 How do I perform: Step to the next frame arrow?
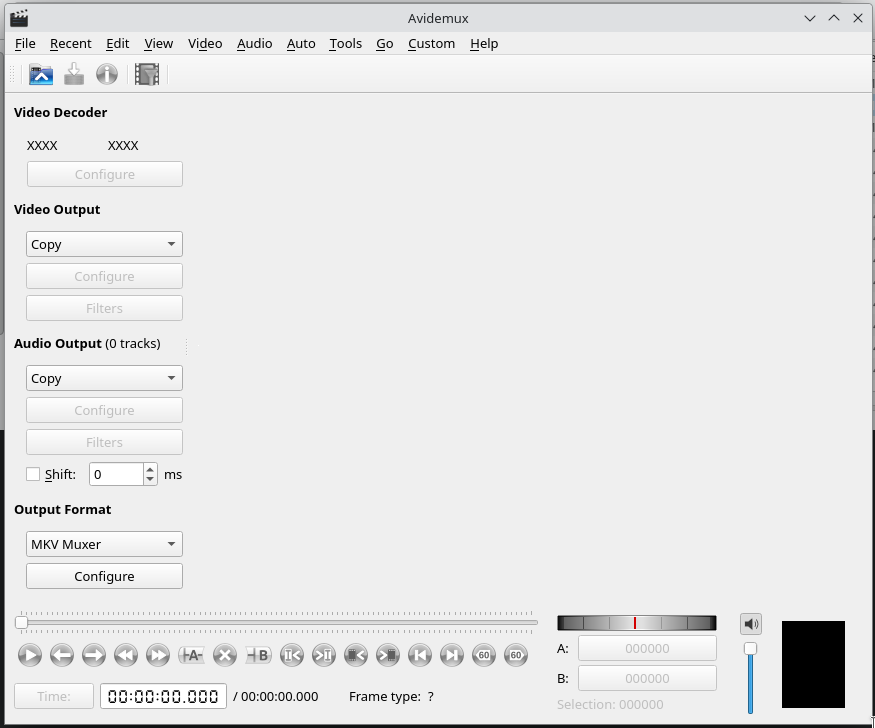pyautogui.click(x=94, y=655)
